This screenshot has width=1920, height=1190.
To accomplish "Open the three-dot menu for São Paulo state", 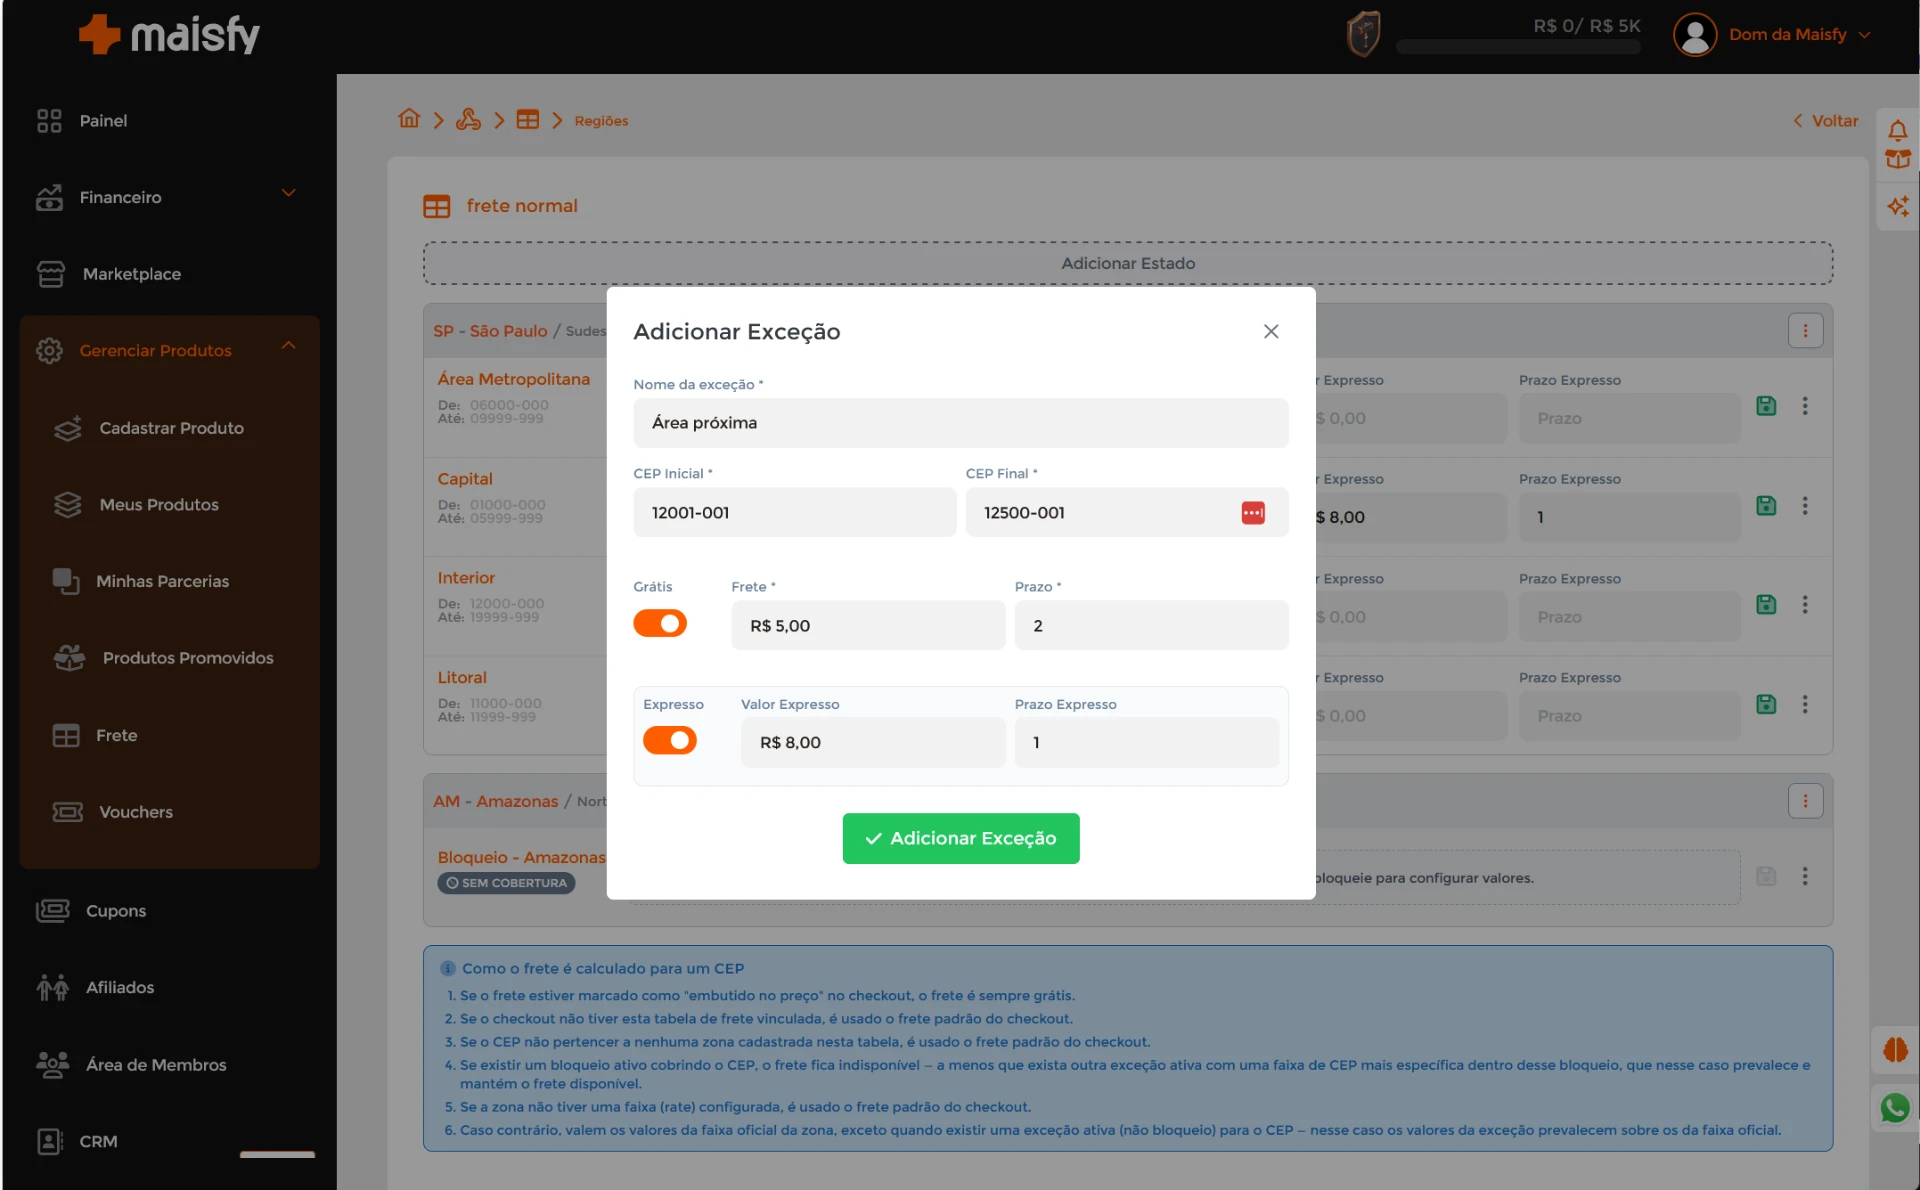I will click(x=1805, y=331).
